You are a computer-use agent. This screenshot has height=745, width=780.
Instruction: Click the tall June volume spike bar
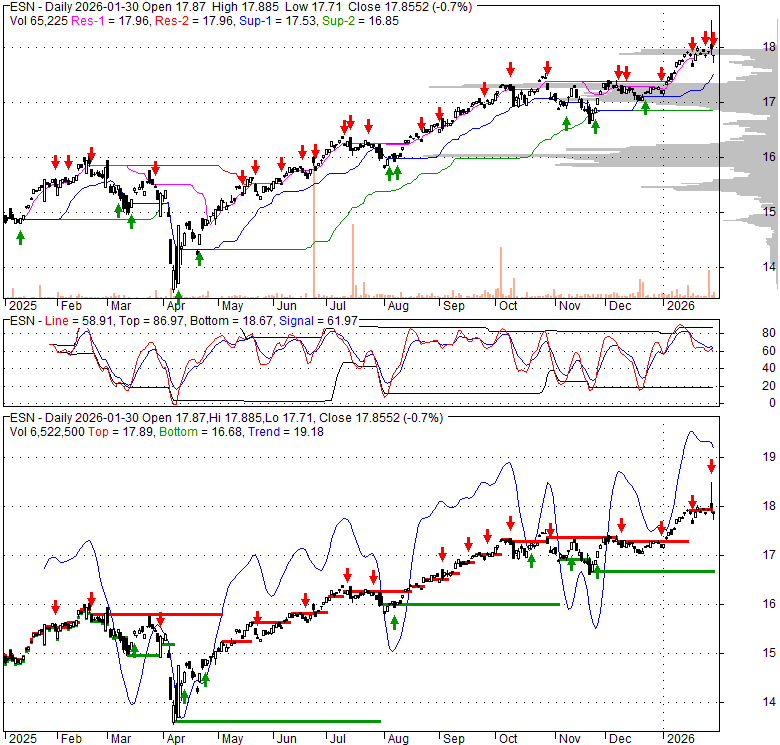click(314, 240)
